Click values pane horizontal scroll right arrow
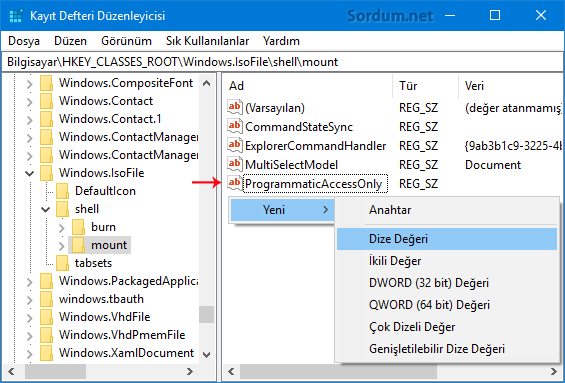Viewport: 565px width, 383px height. (553, 371)
